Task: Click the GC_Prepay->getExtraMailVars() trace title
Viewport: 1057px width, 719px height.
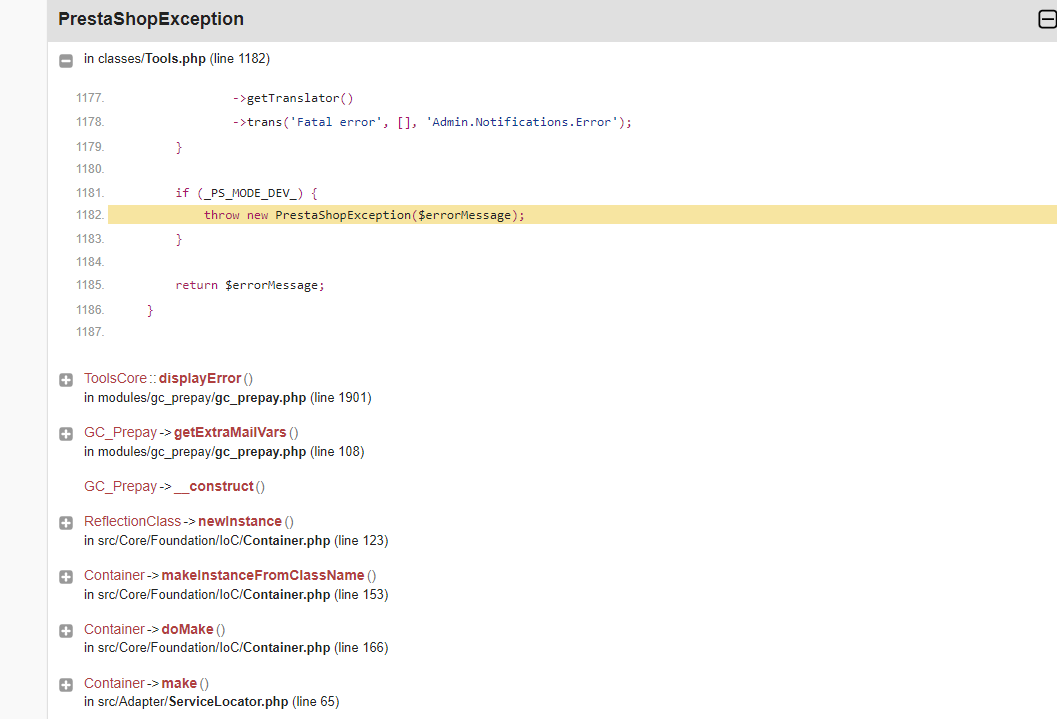Action: pos(191,433)
